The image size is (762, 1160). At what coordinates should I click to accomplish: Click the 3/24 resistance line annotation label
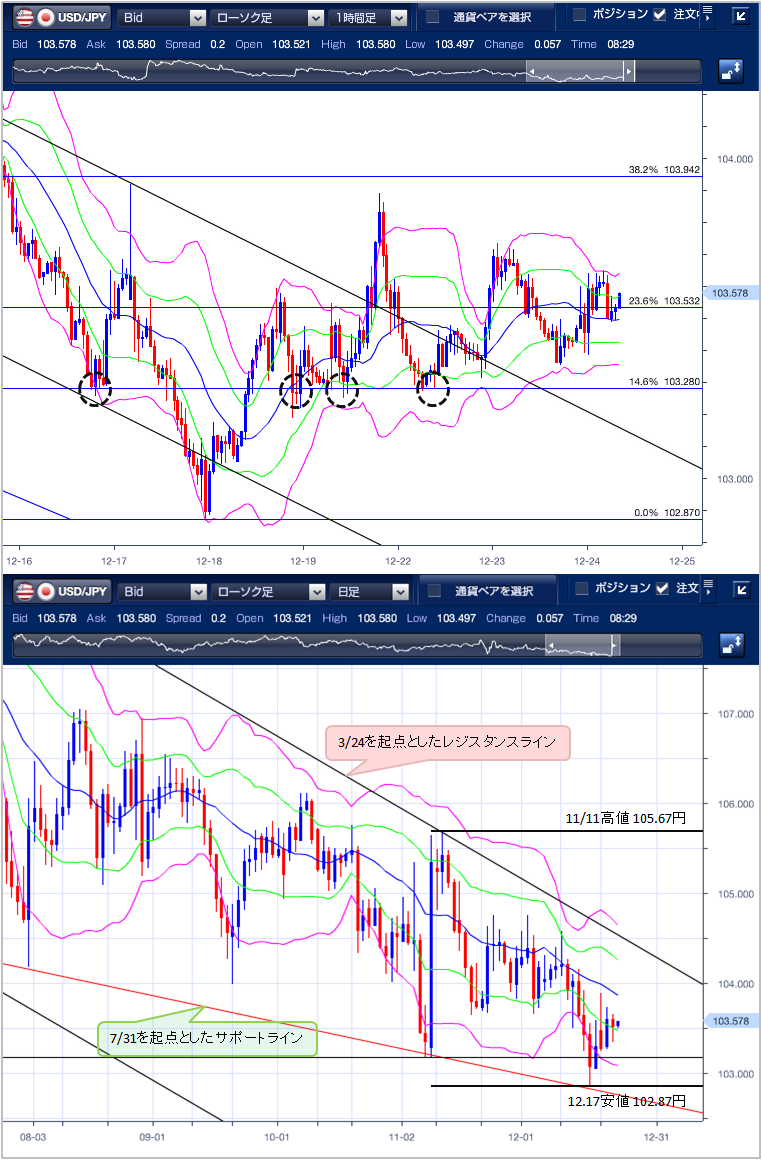[x=447, y=743]
